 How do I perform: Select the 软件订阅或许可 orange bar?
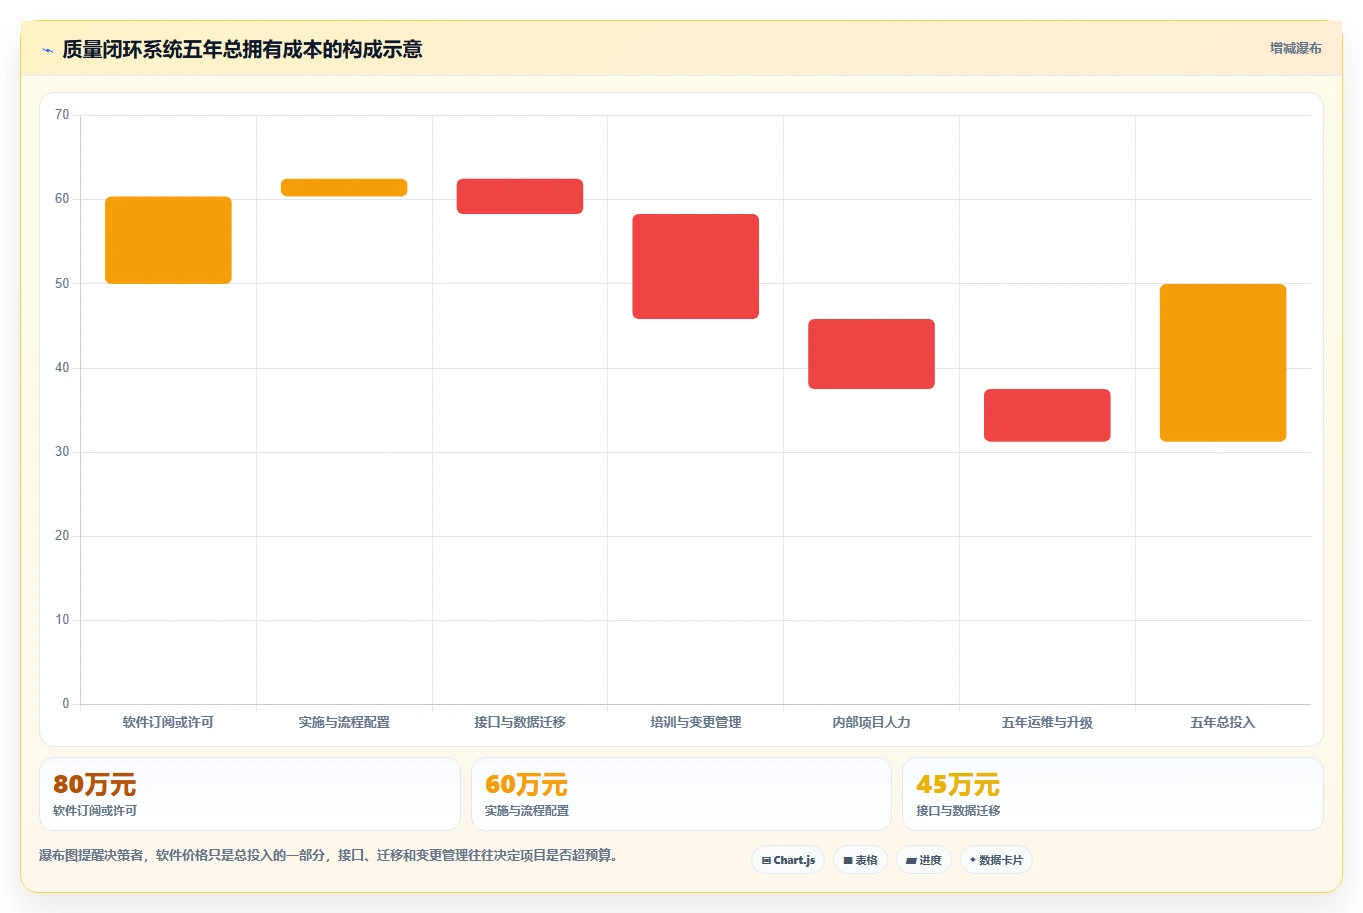point(168,240)
